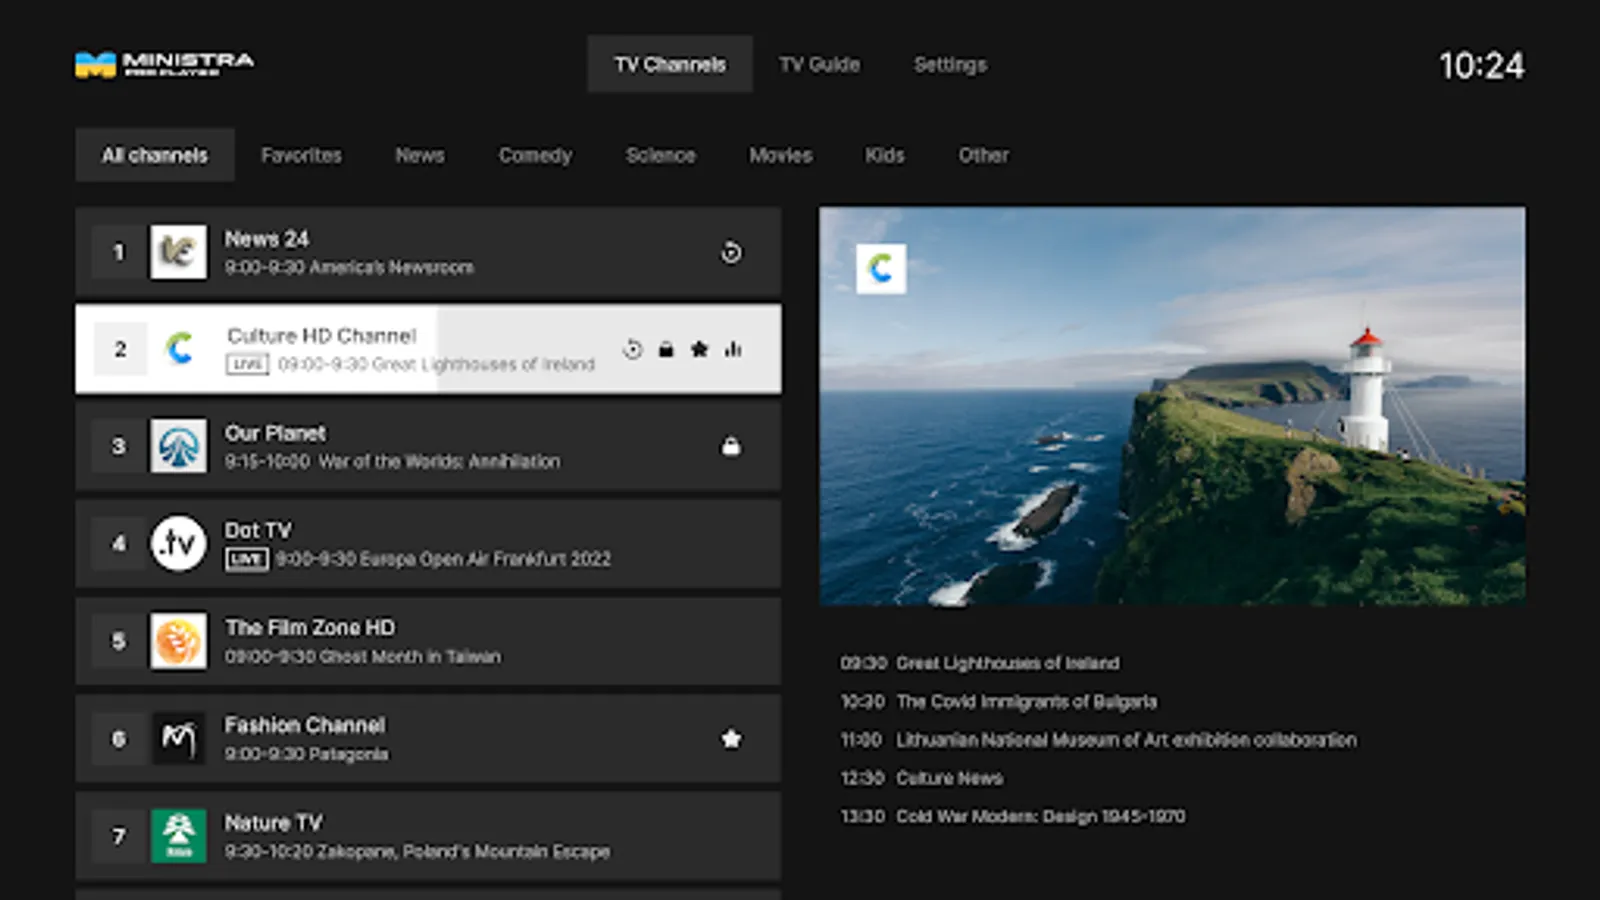This screenshot has height=900, width=1600.
Task: Select the News 24 channel logo
Action: tap(179, 252)
